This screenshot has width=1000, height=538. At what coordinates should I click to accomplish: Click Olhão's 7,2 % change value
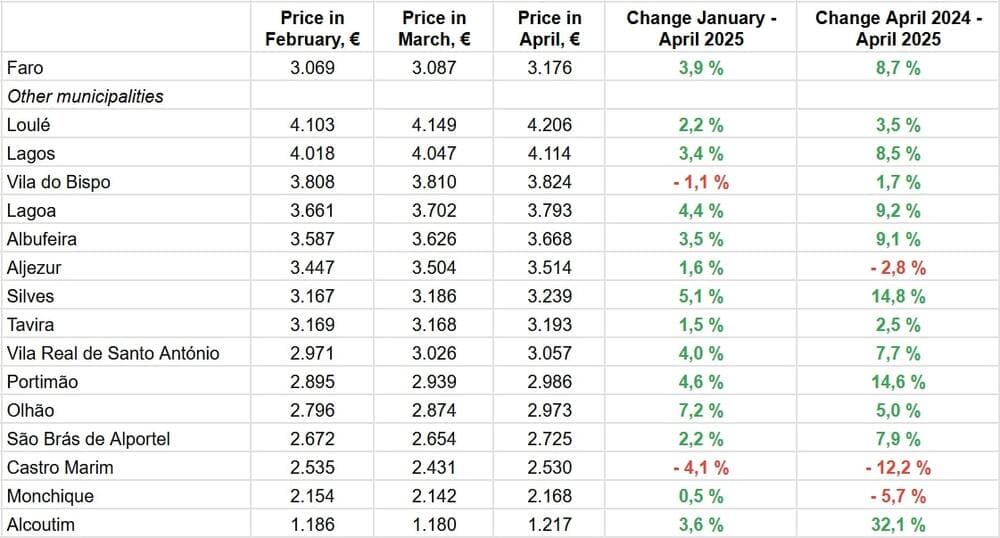(x=701, y=410)
